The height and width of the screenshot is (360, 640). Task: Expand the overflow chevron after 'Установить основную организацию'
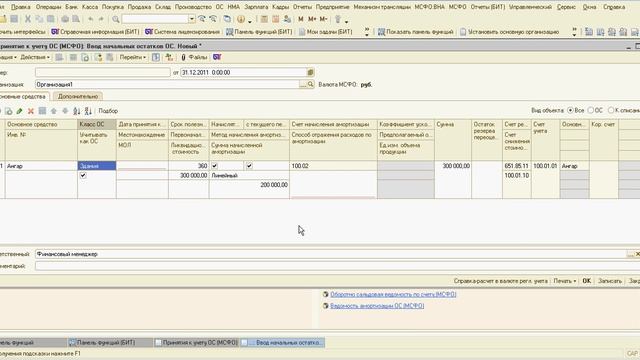click(574, 32)
